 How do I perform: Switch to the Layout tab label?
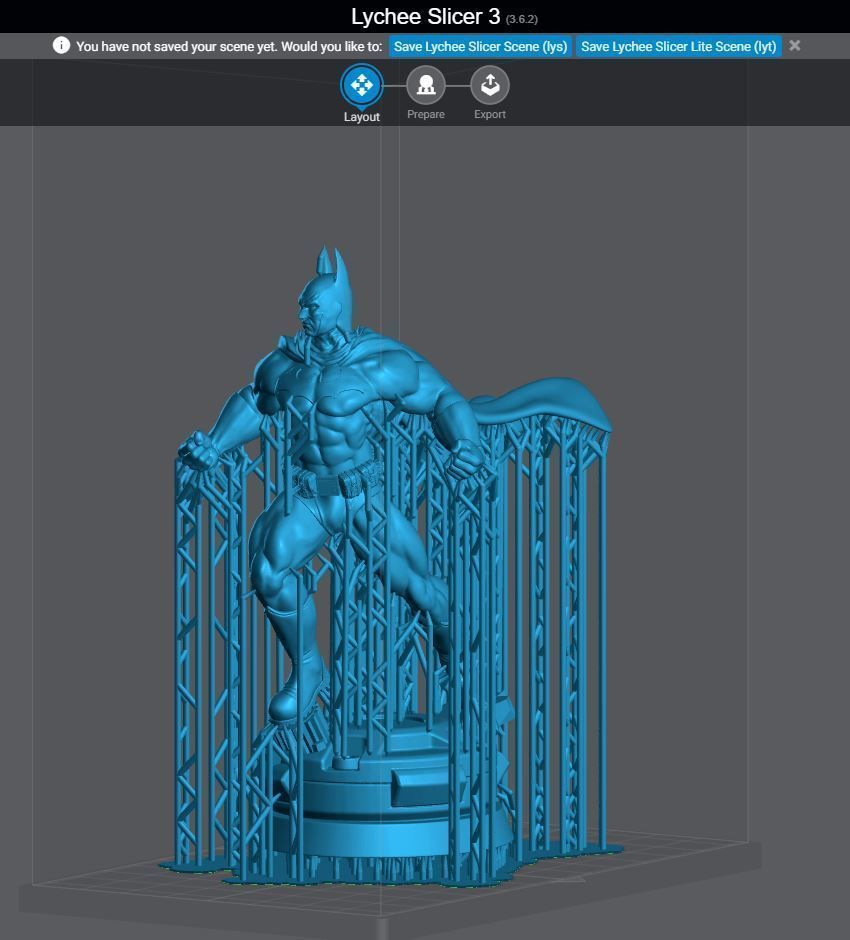coord(362,114)
